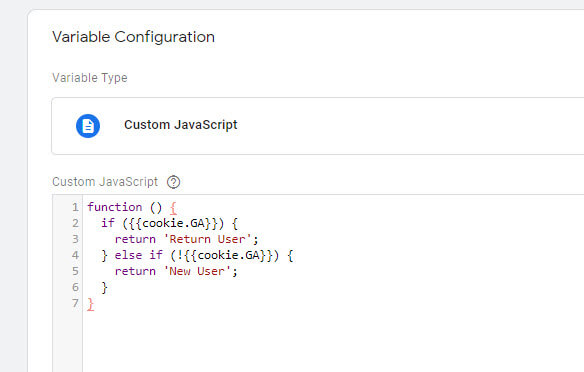The width and height of the screenshot is (584, 372).
Task: Click the opening red brace on line 1
Action: pos(173,208)
